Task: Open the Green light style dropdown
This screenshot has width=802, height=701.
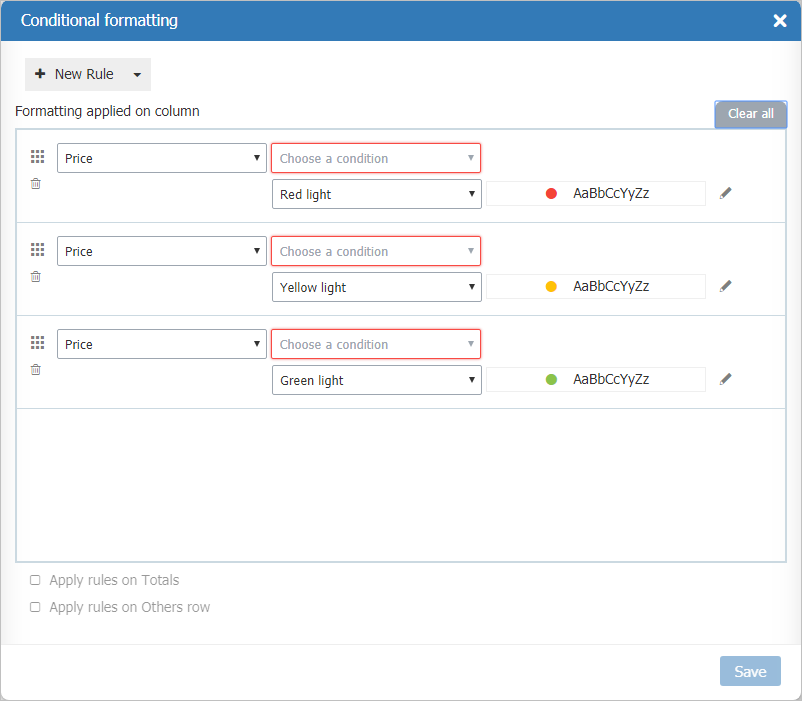Action: 376,379
